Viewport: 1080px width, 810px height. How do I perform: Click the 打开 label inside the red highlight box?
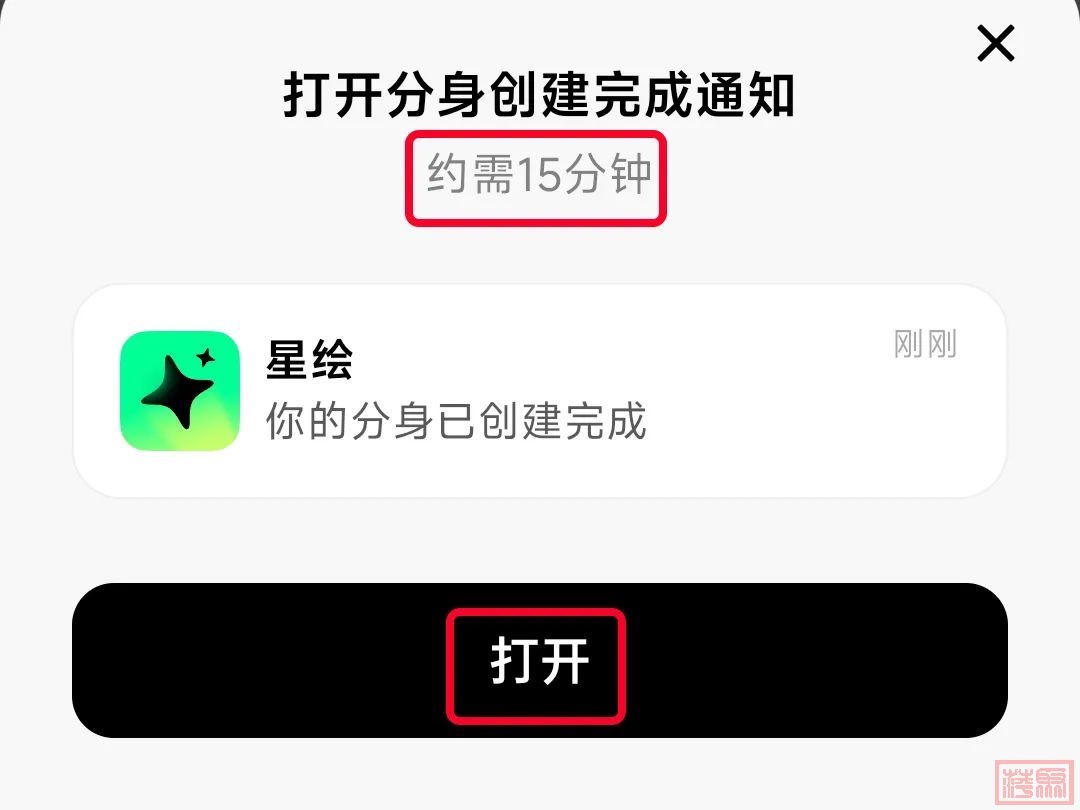coord(540,661)
